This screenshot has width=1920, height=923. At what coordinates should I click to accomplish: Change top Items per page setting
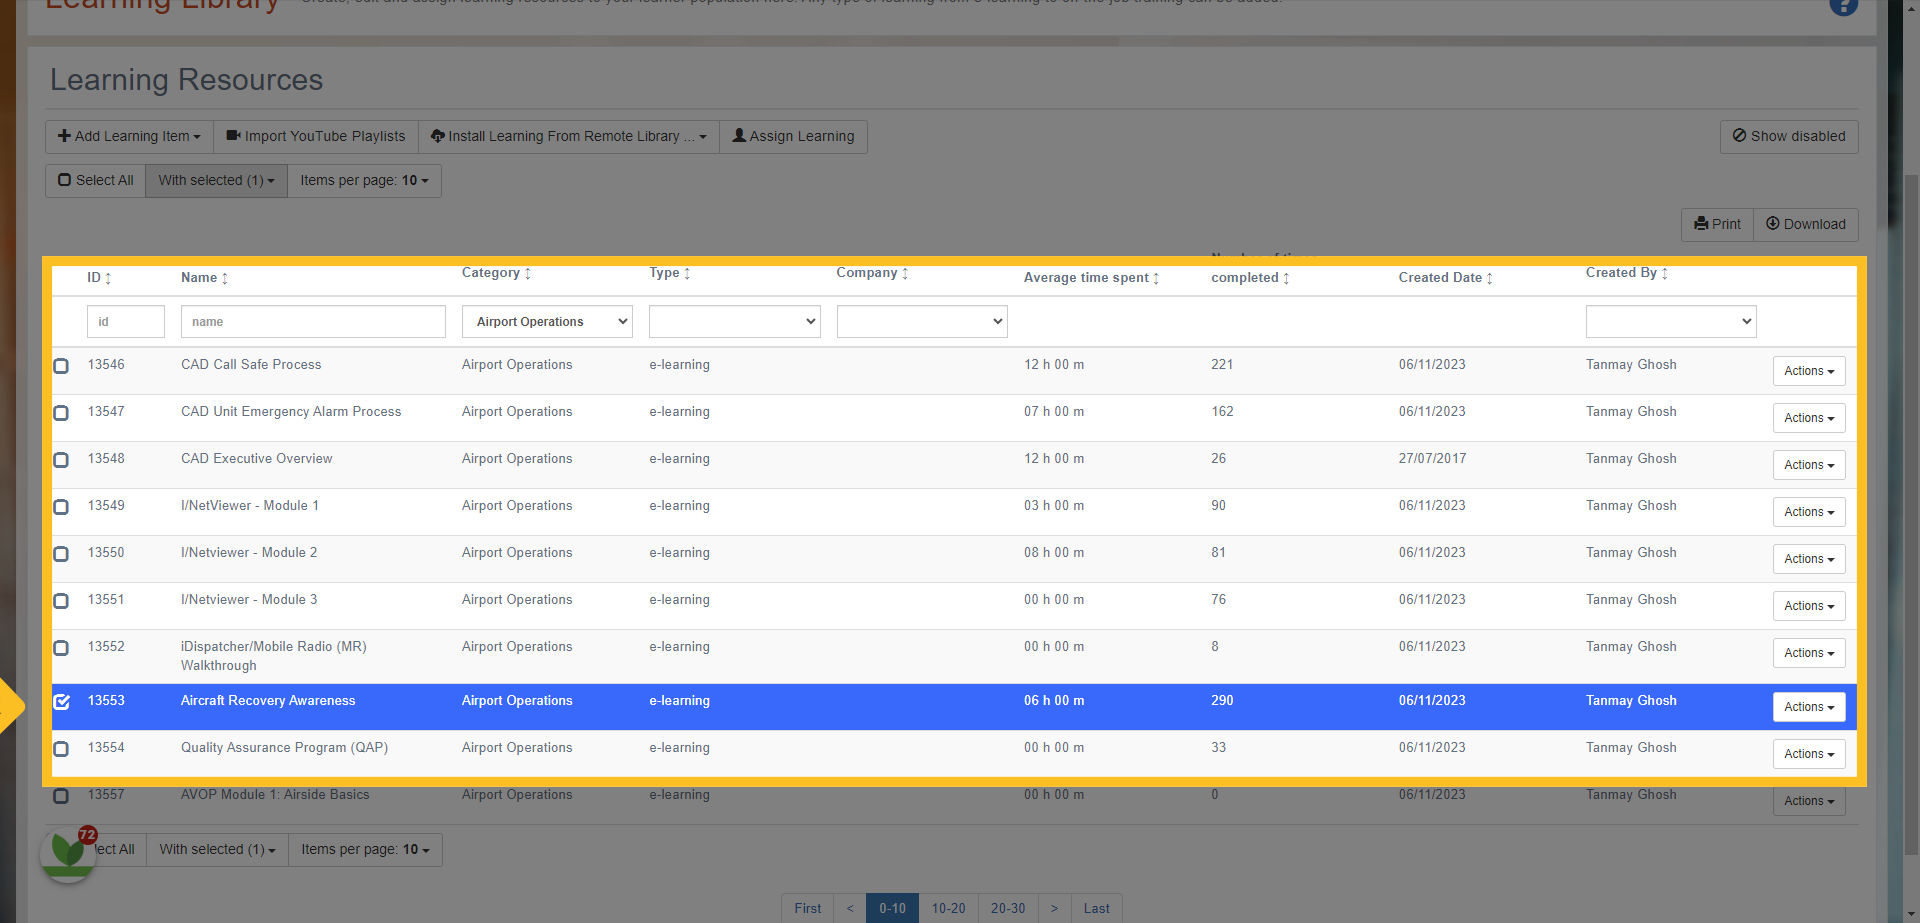click(364, 180)
